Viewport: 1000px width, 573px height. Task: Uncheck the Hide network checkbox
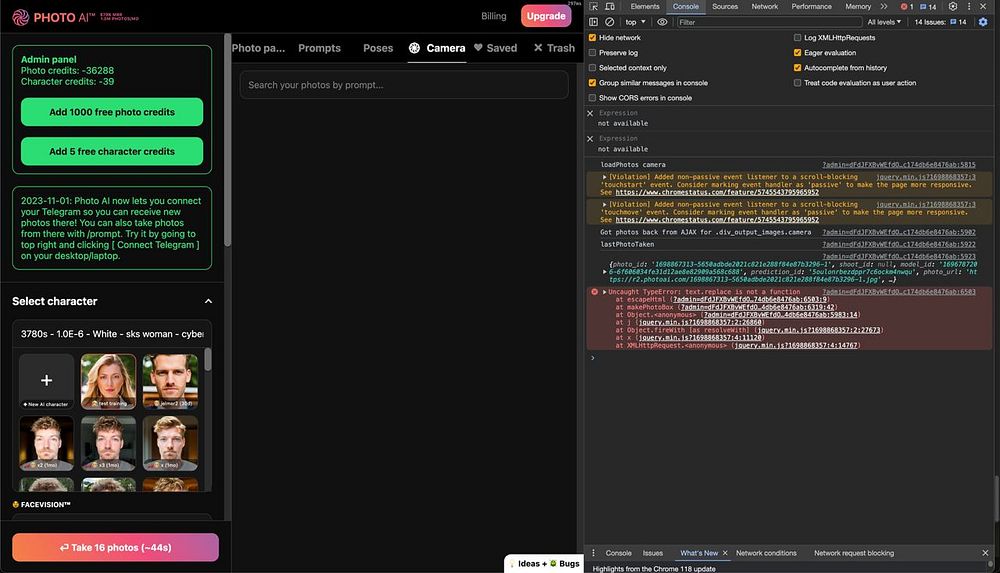pyautogui.click(x=592, y=38)
